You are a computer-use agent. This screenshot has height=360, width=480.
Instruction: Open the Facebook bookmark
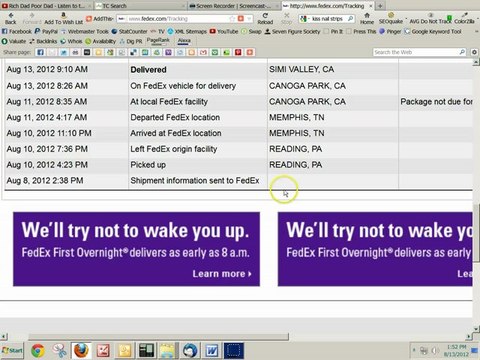pos(17,31)
